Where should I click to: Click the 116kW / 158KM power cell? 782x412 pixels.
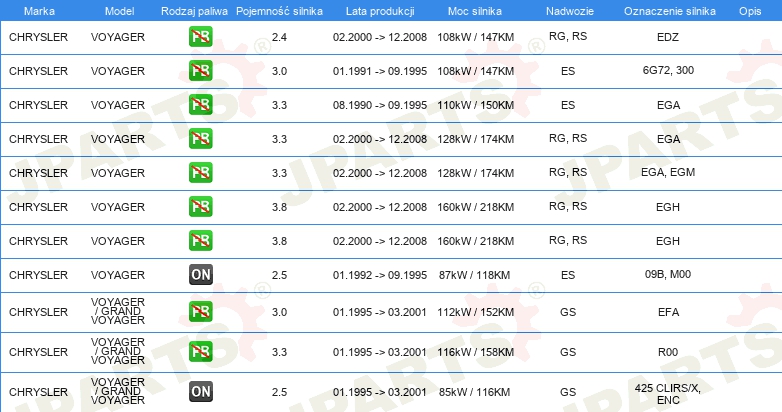click(x=475, y=352)
